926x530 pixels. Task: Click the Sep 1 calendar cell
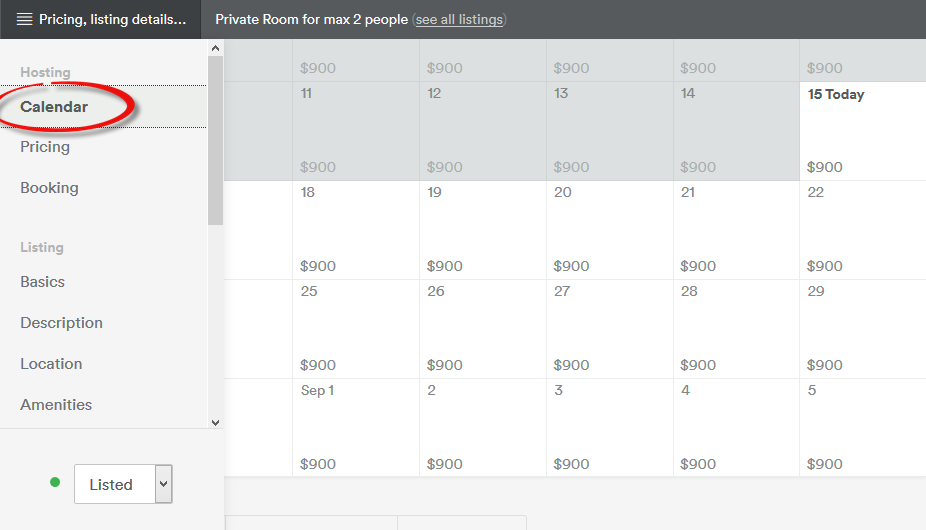[355, 427]
